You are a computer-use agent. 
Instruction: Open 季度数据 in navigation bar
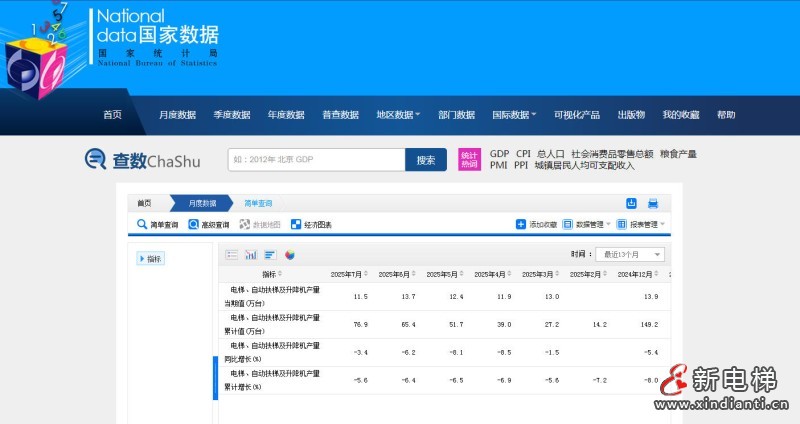point(232,115)
